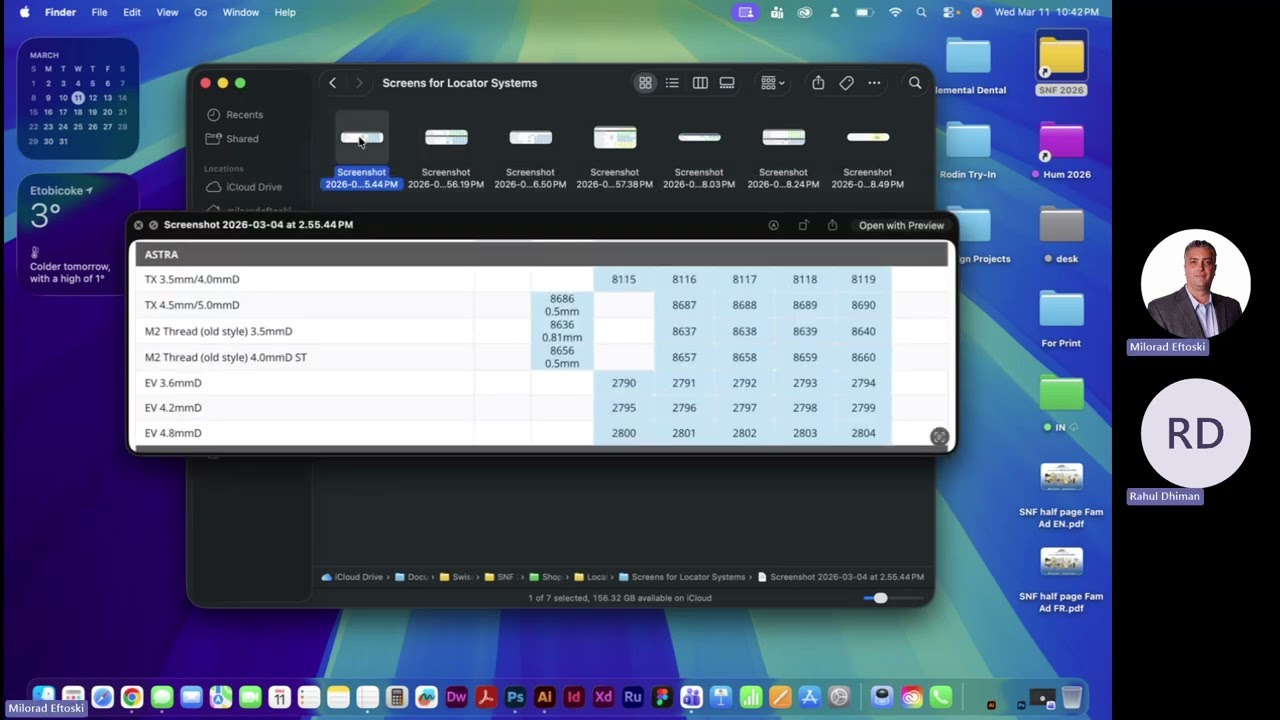Switch Finder to icon view
This screenshot has height=720, width=1280.
(645, 83)
